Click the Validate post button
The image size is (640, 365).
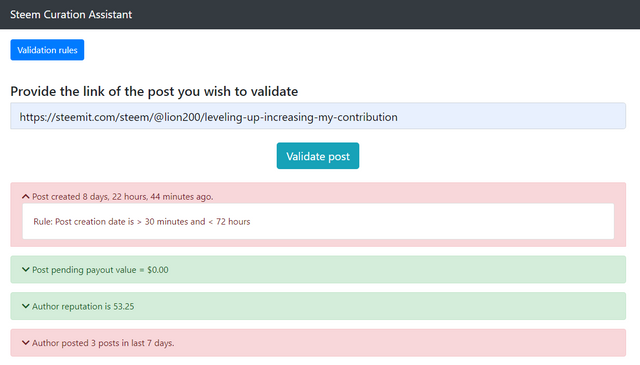point(318,156)
